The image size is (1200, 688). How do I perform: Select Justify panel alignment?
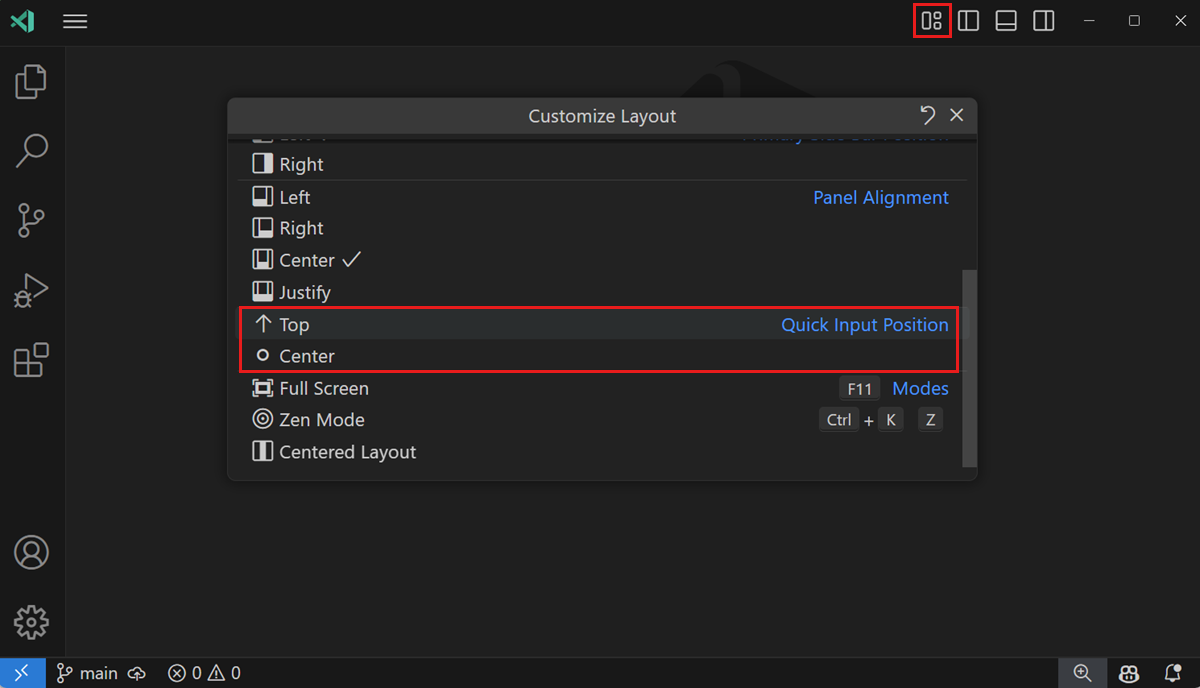click(x=303, y=291)
